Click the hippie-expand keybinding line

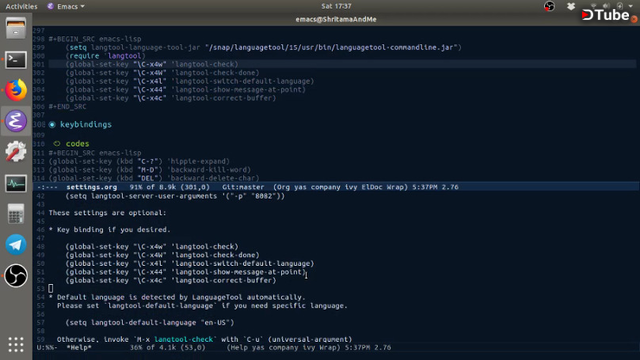click(139, 161)
